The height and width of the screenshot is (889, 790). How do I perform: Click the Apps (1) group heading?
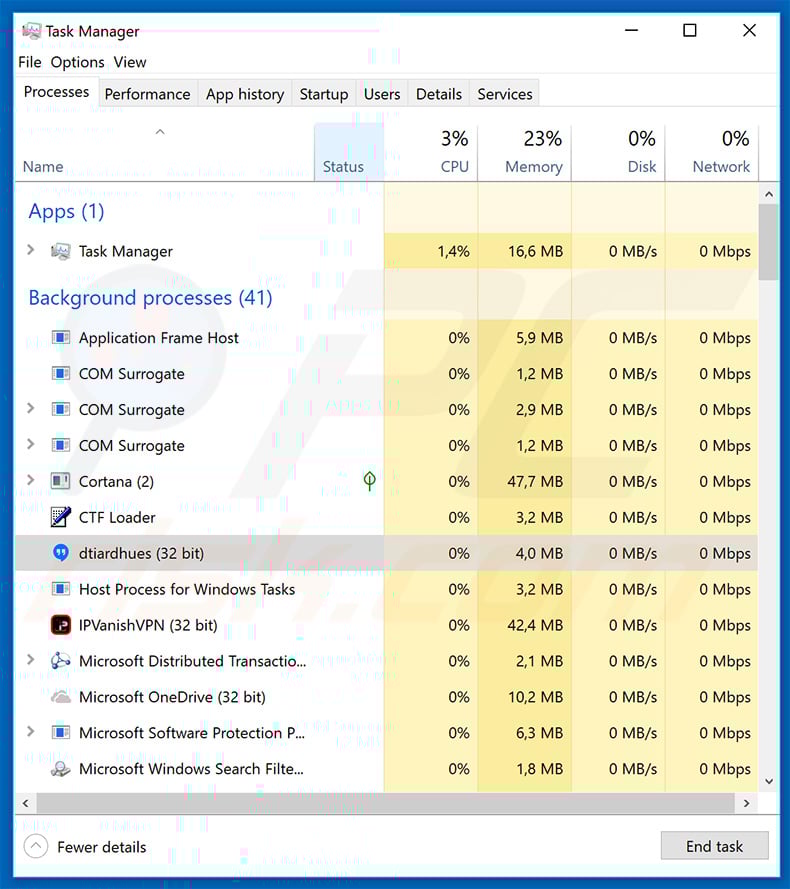(66, 211)
